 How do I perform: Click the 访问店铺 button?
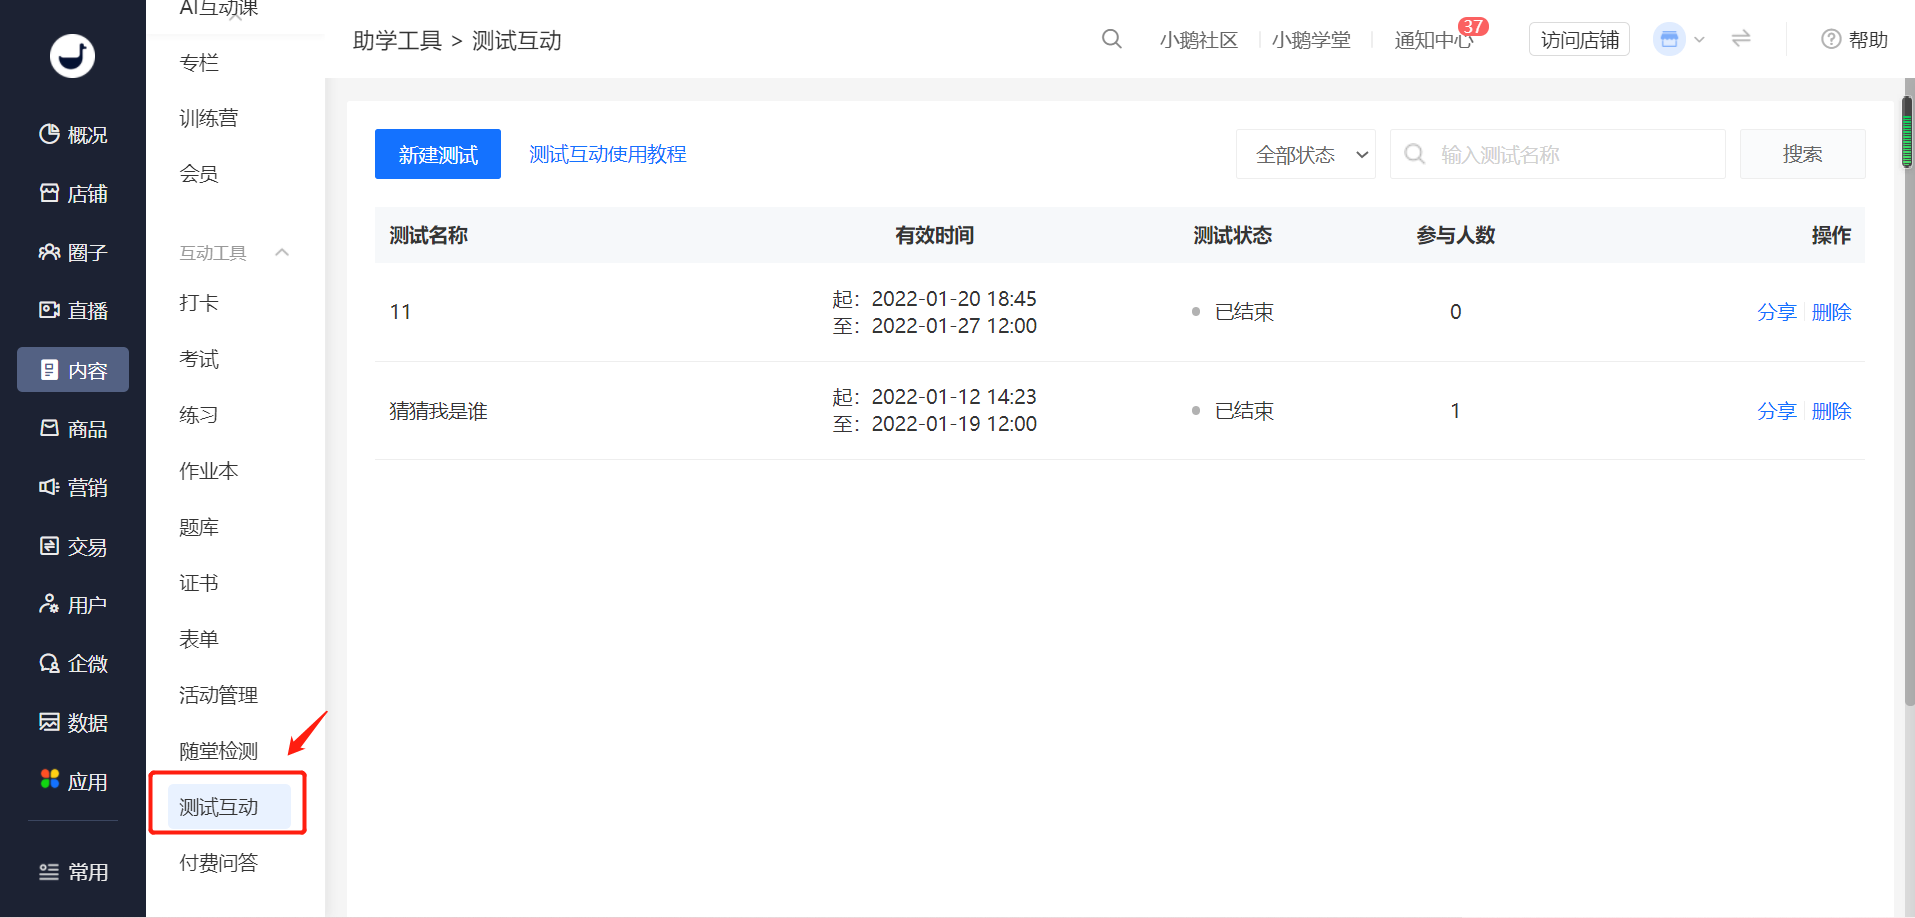pyautogui.click(x=1579, y=39)
